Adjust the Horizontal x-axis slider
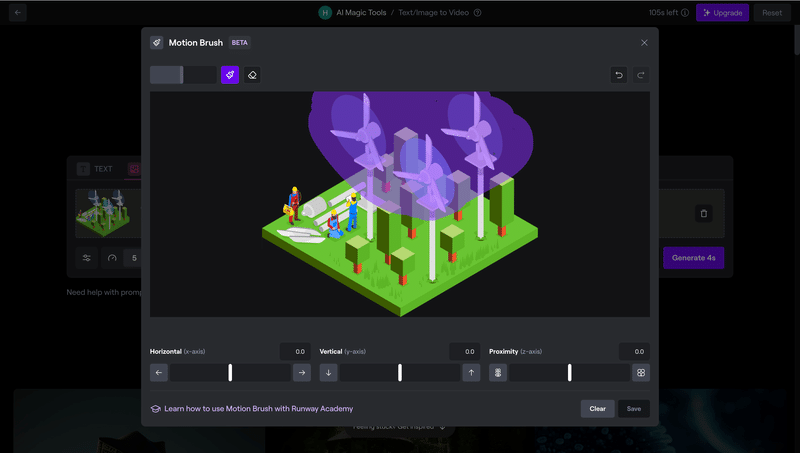The image size is (800, 453). (230, 372)
